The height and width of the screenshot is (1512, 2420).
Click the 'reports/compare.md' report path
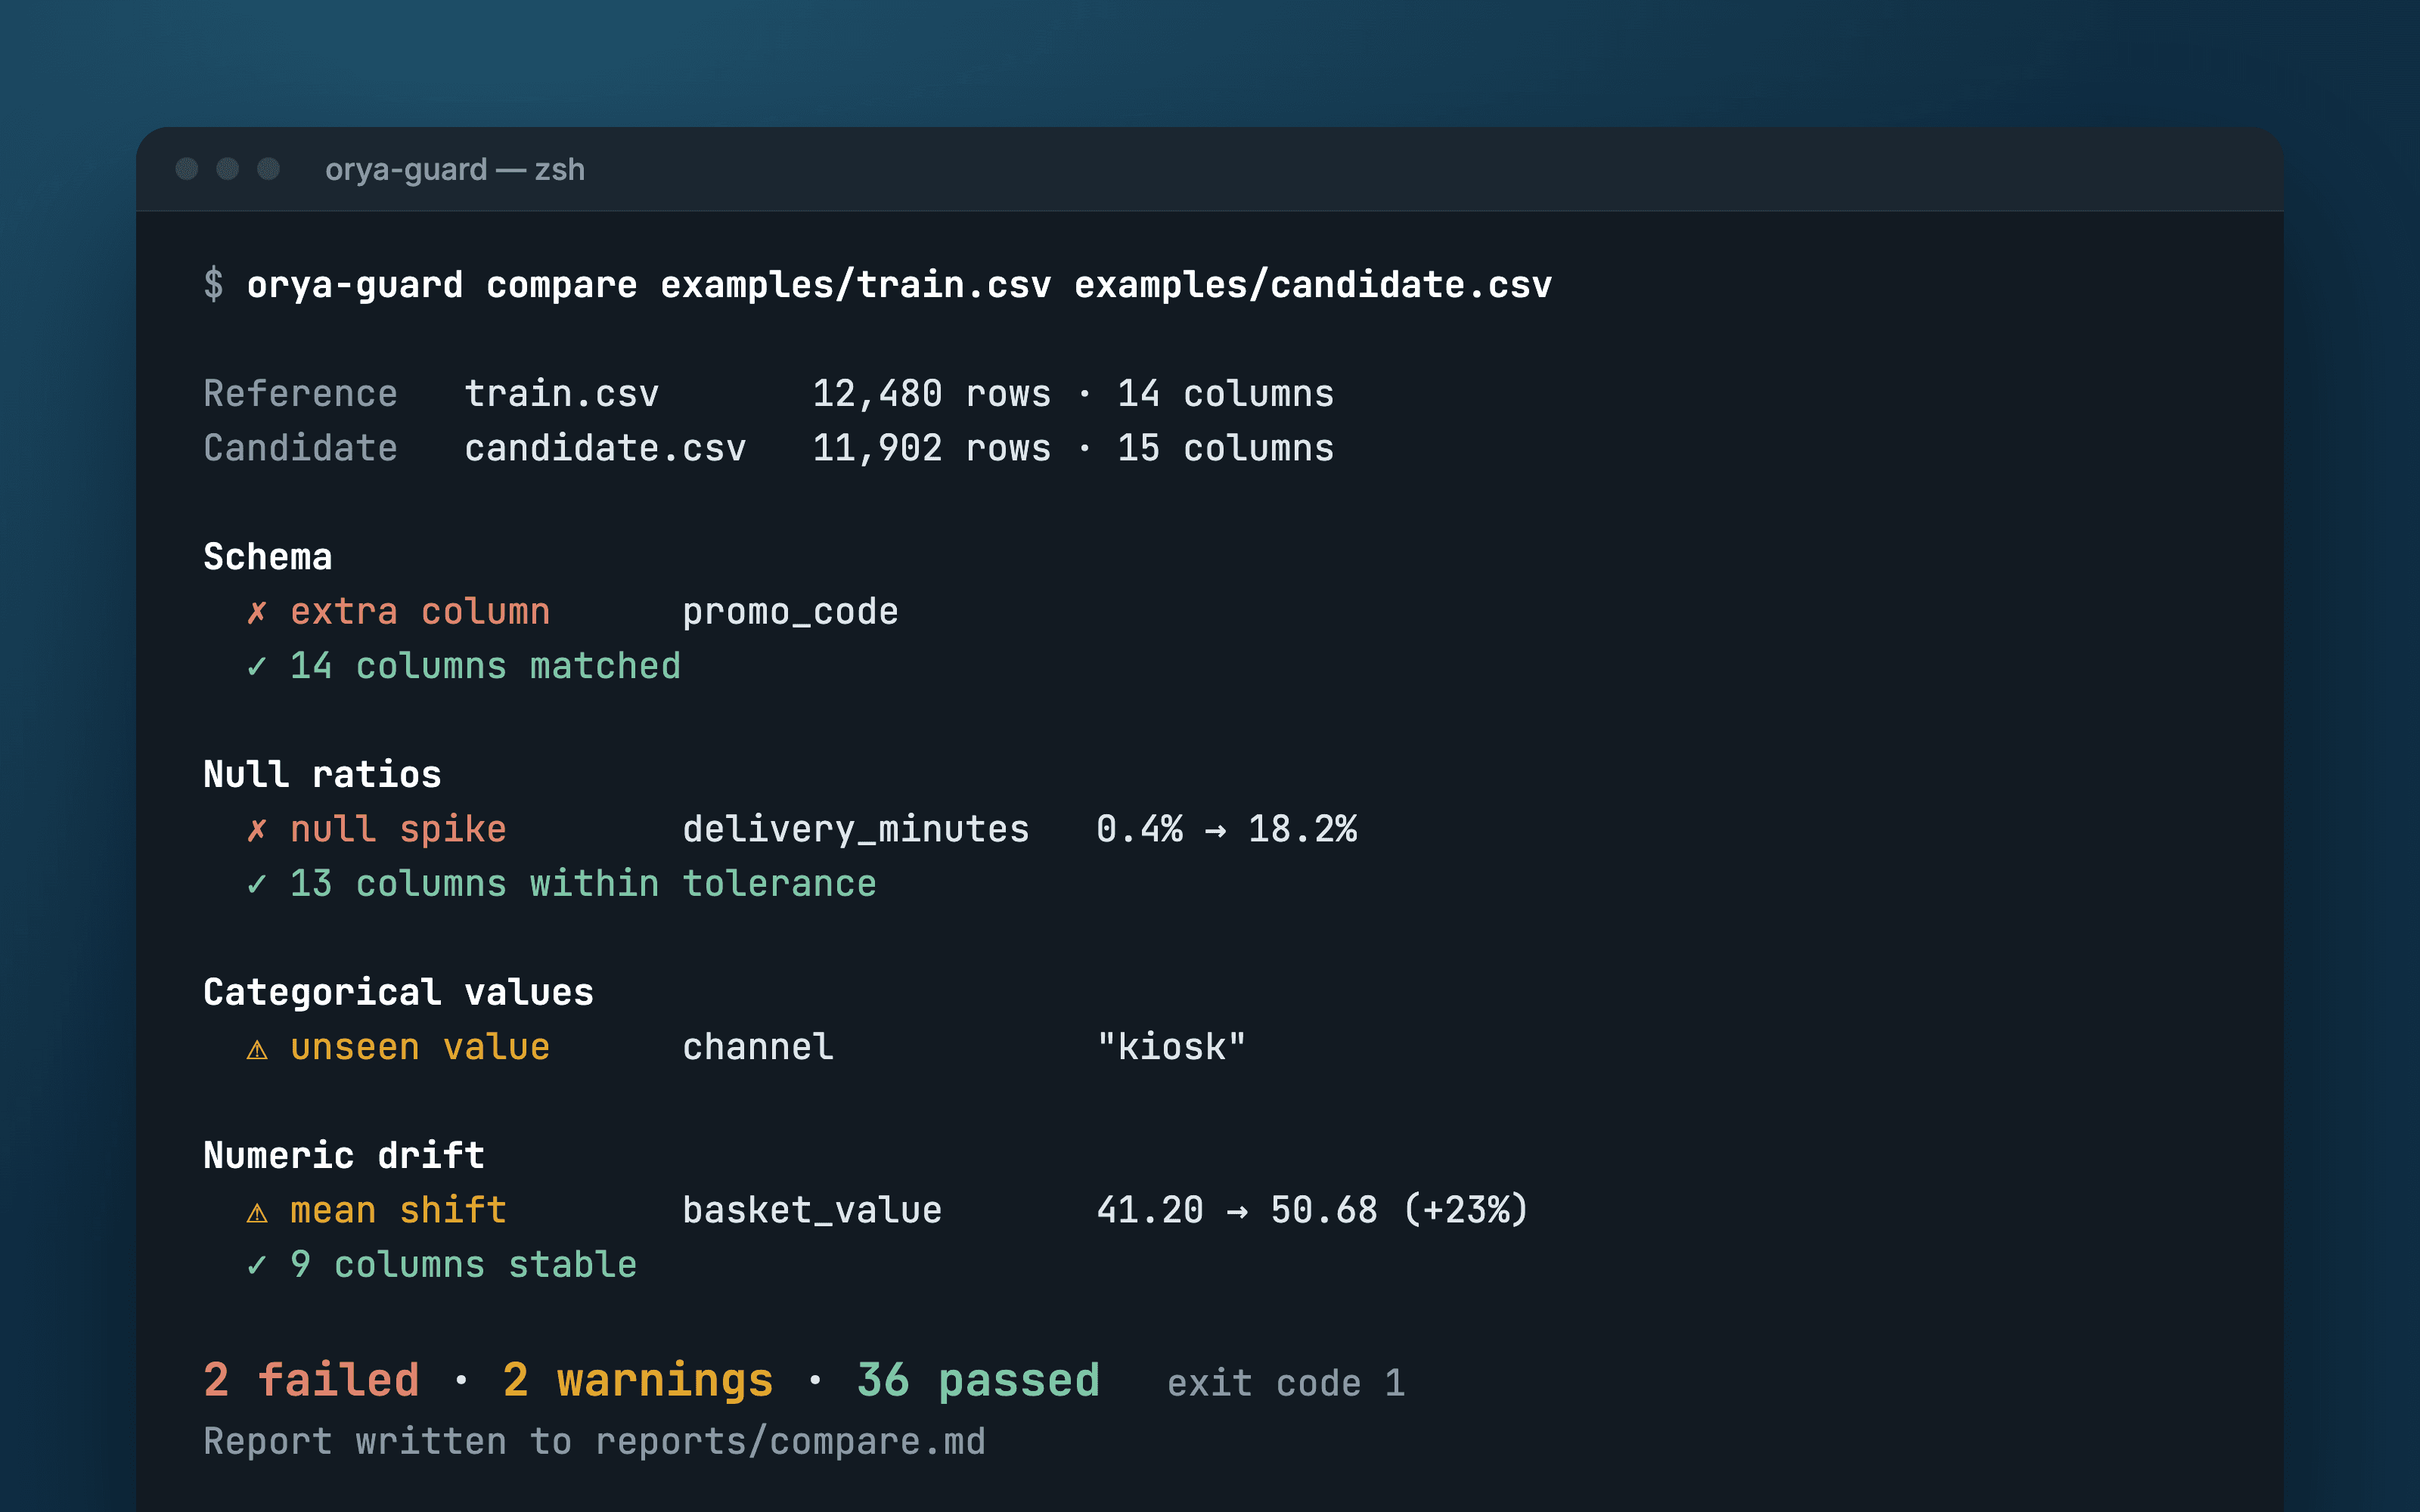point(791,1442)
